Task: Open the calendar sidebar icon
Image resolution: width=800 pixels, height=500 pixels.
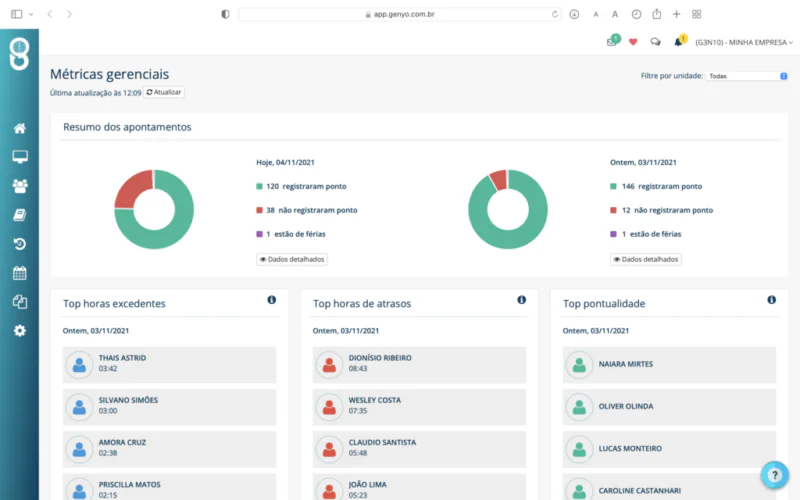Action: [19, 273]
